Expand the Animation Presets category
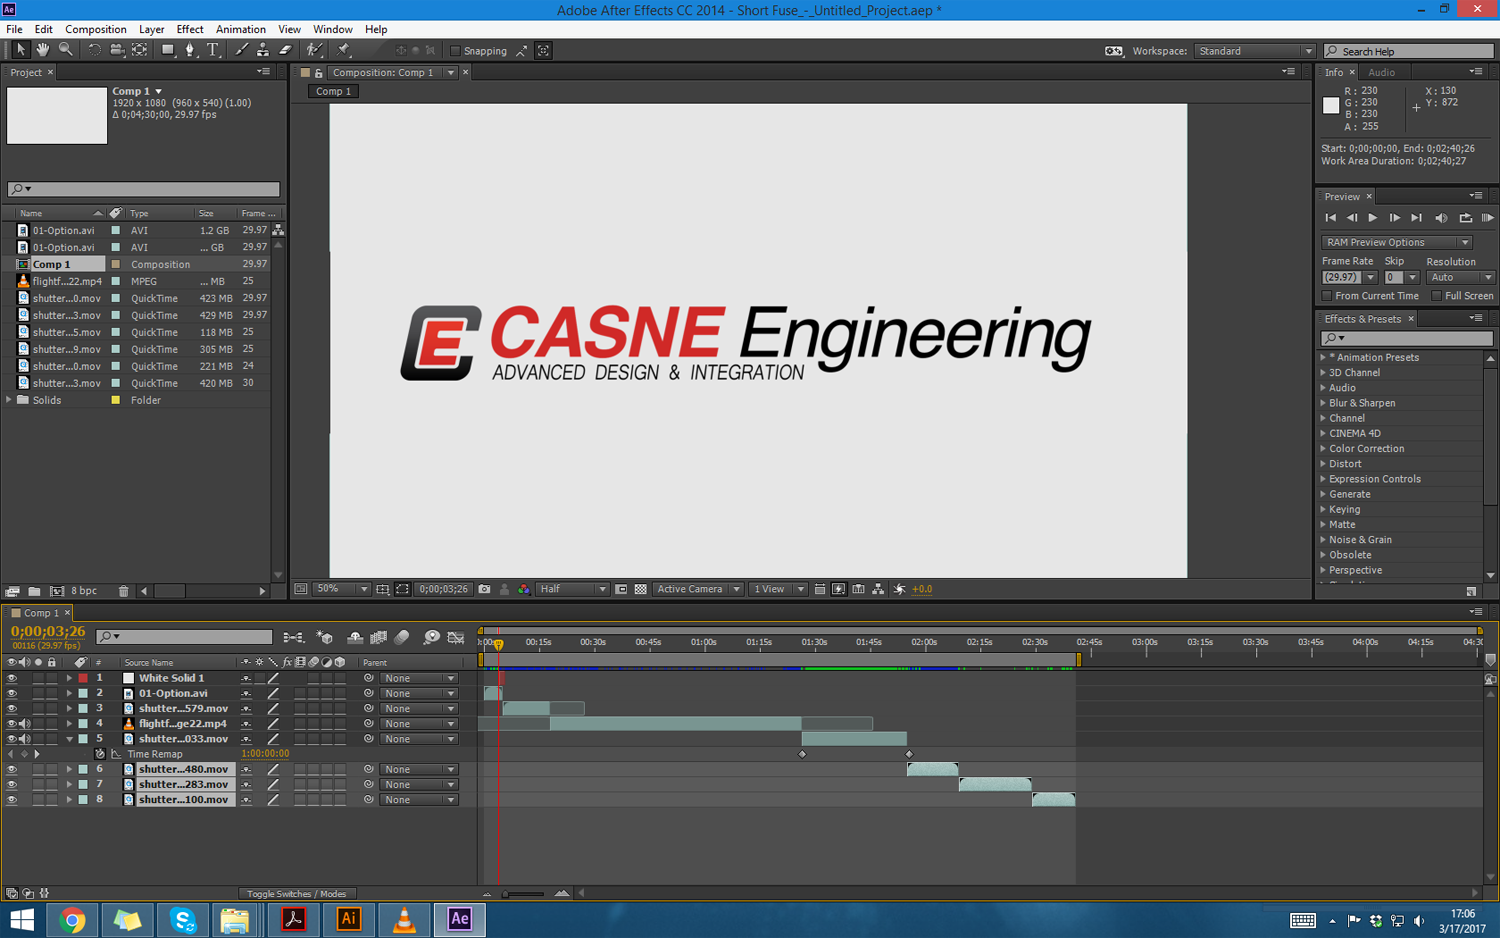Viewport: 1500px width, 938px height. [x=1323, y=357]
